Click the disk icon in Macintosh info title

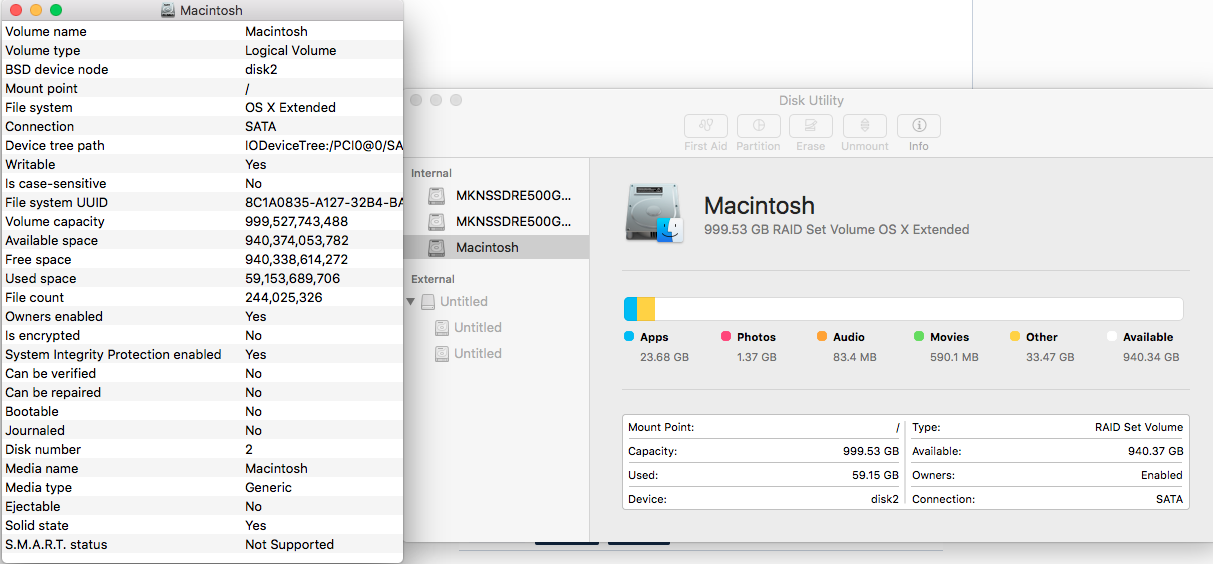(169, 10)
